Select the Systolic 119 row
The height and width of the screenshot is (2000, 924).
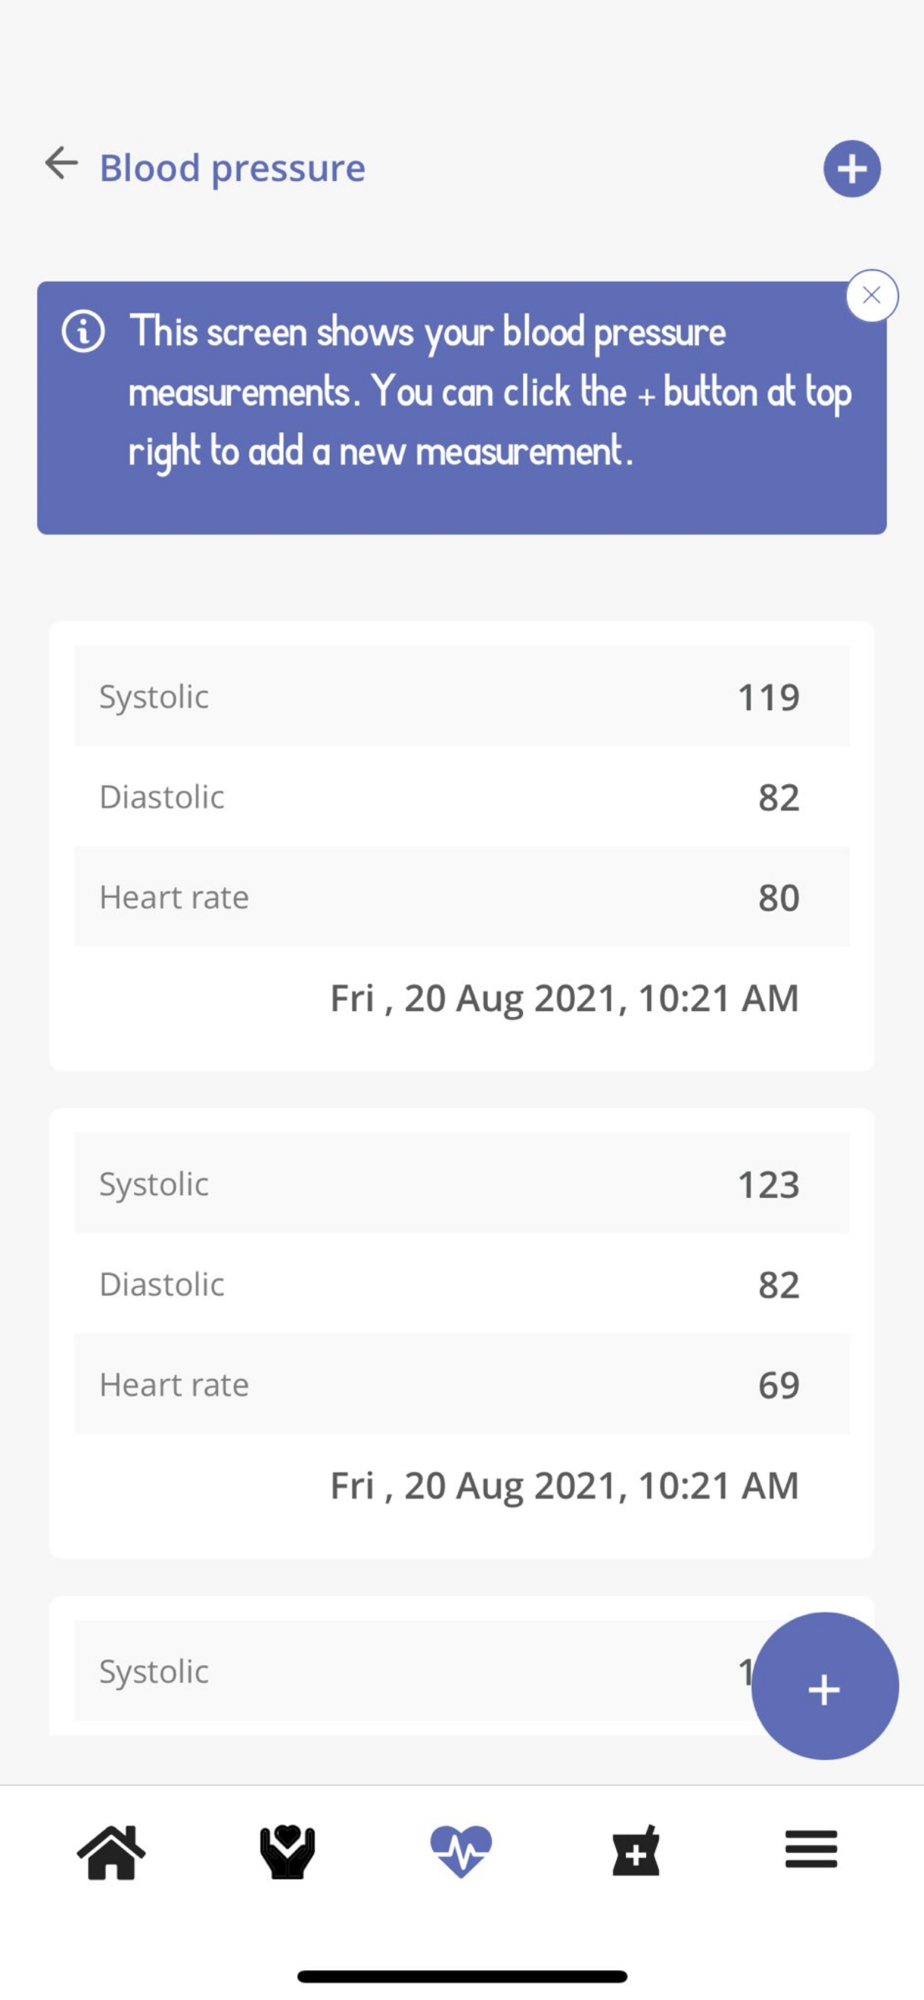point(462,696)
